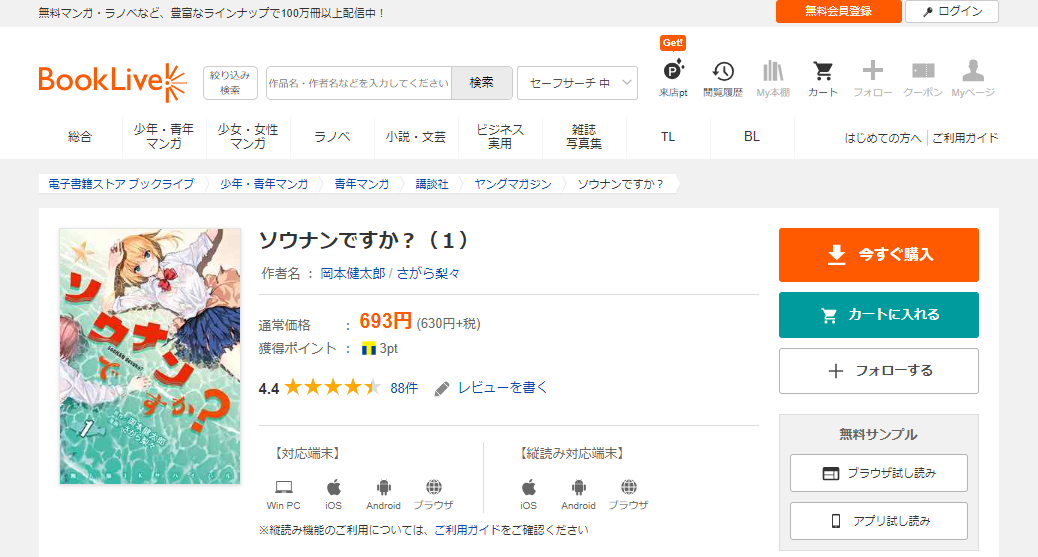The height and width of the screenshot is (557, 1038).
Task: Click the レビューを書く review link
Action: (502, 388)
